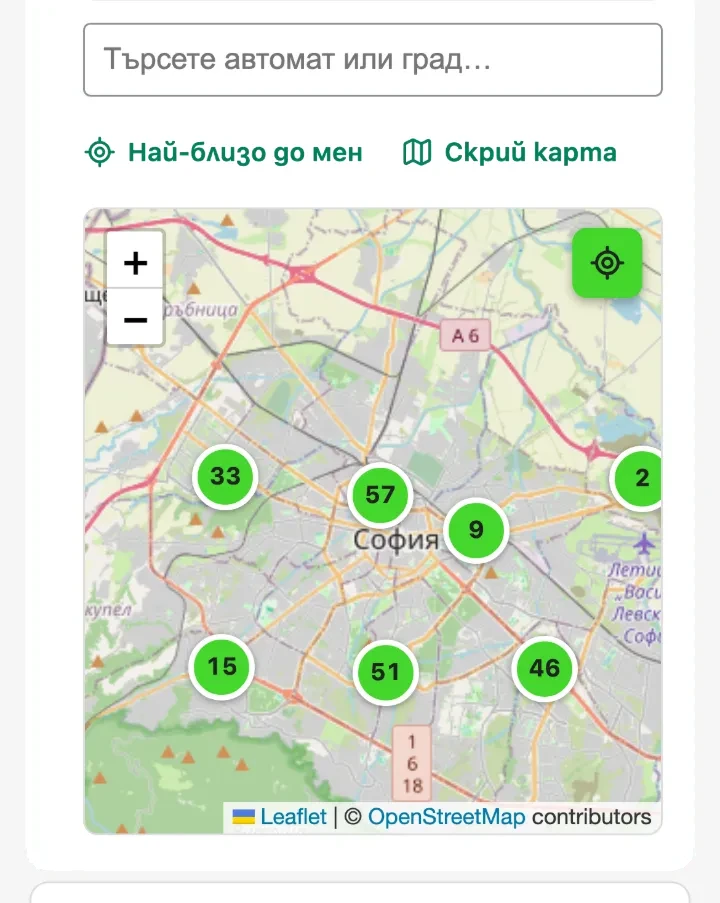Open the cluster marker with 15
720x903 pixels.
222,667
